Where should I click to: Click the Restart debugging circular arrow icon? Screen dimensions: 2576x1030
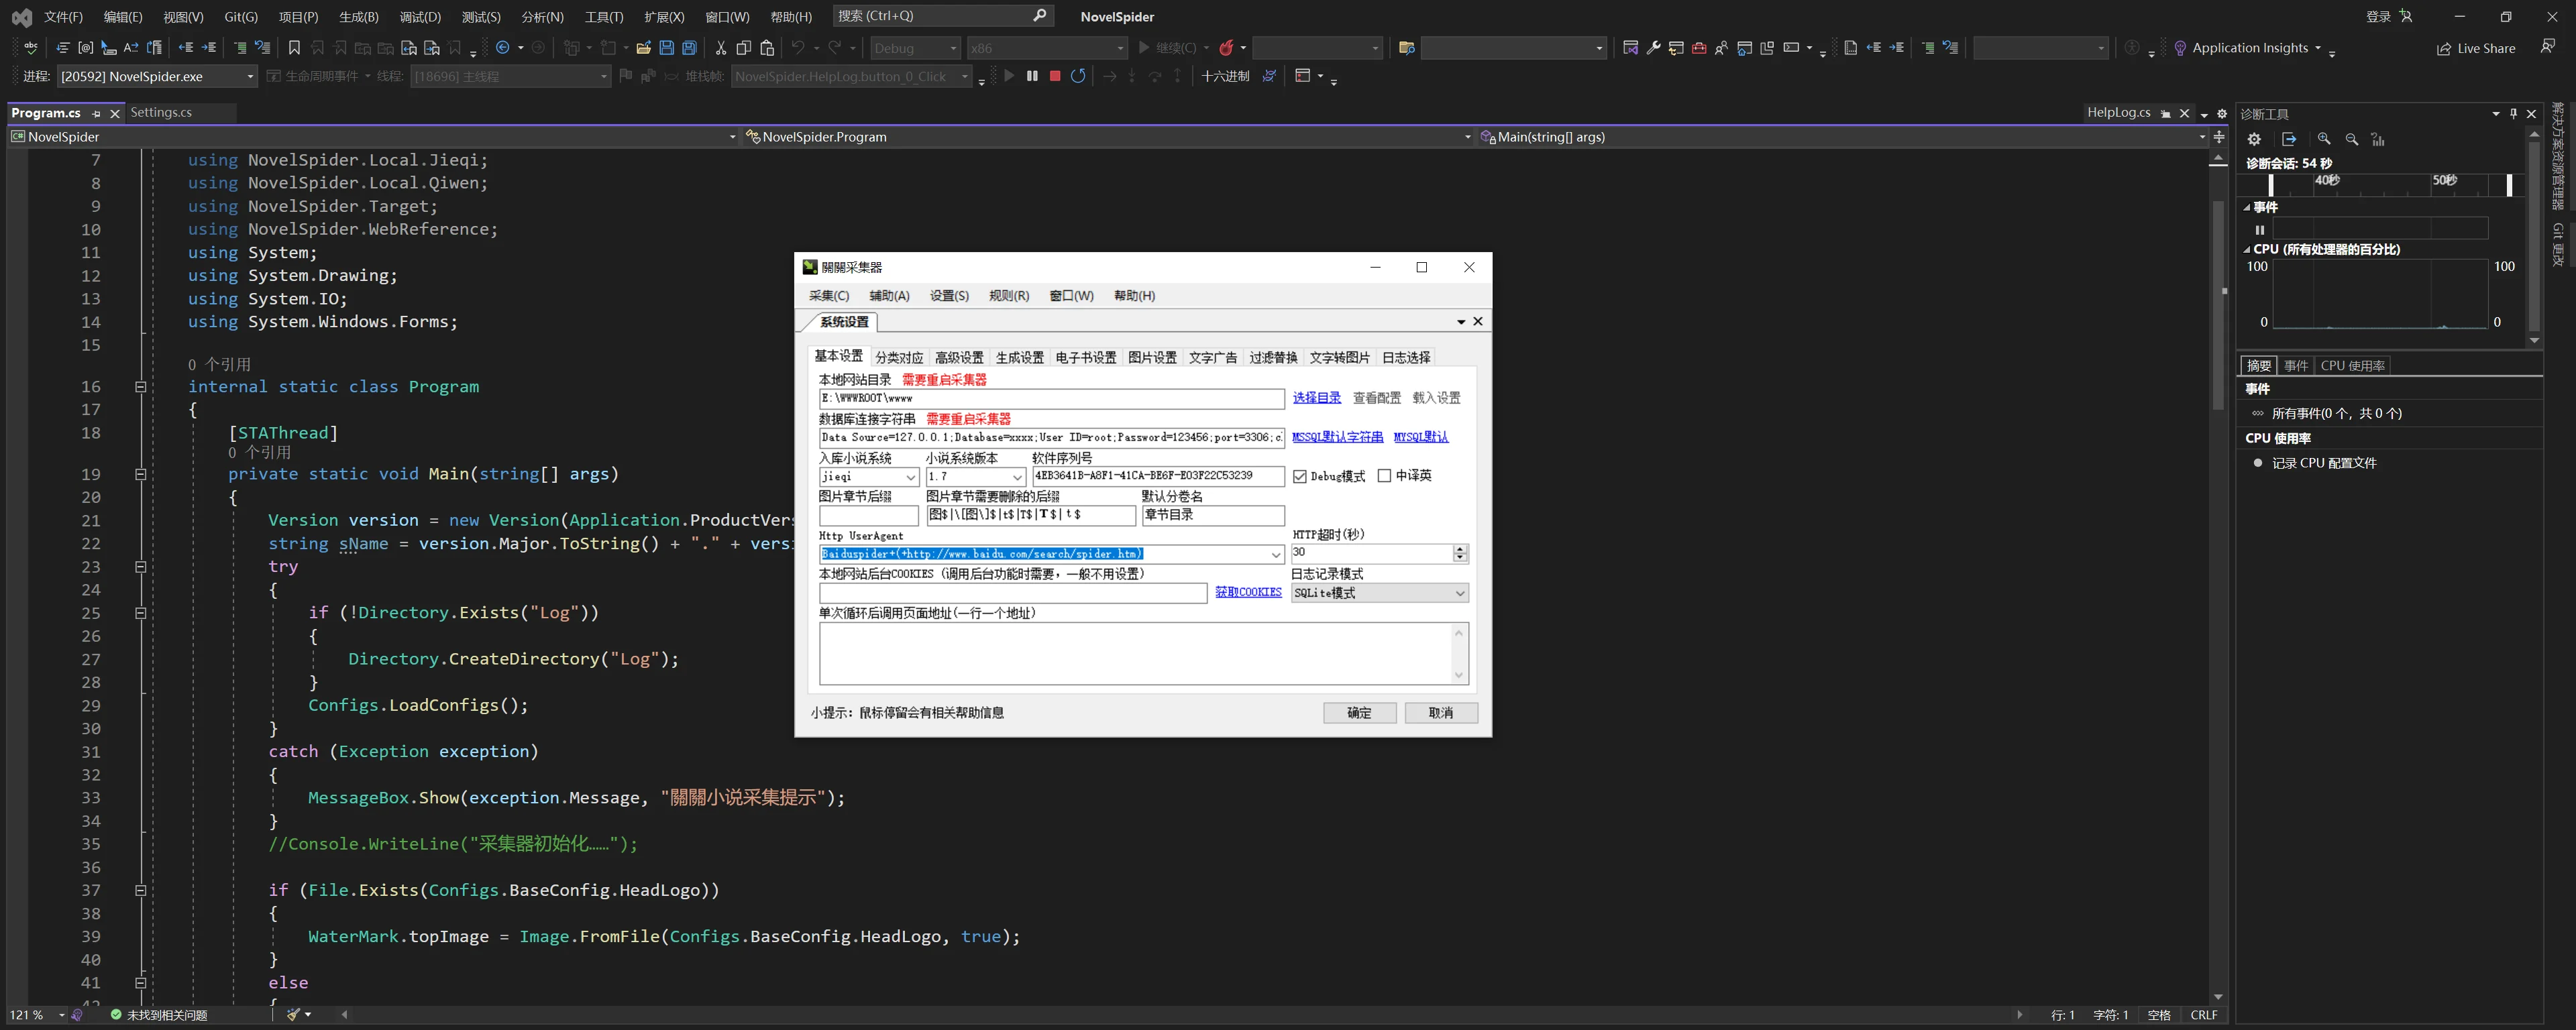click(x=1078, y=76)
